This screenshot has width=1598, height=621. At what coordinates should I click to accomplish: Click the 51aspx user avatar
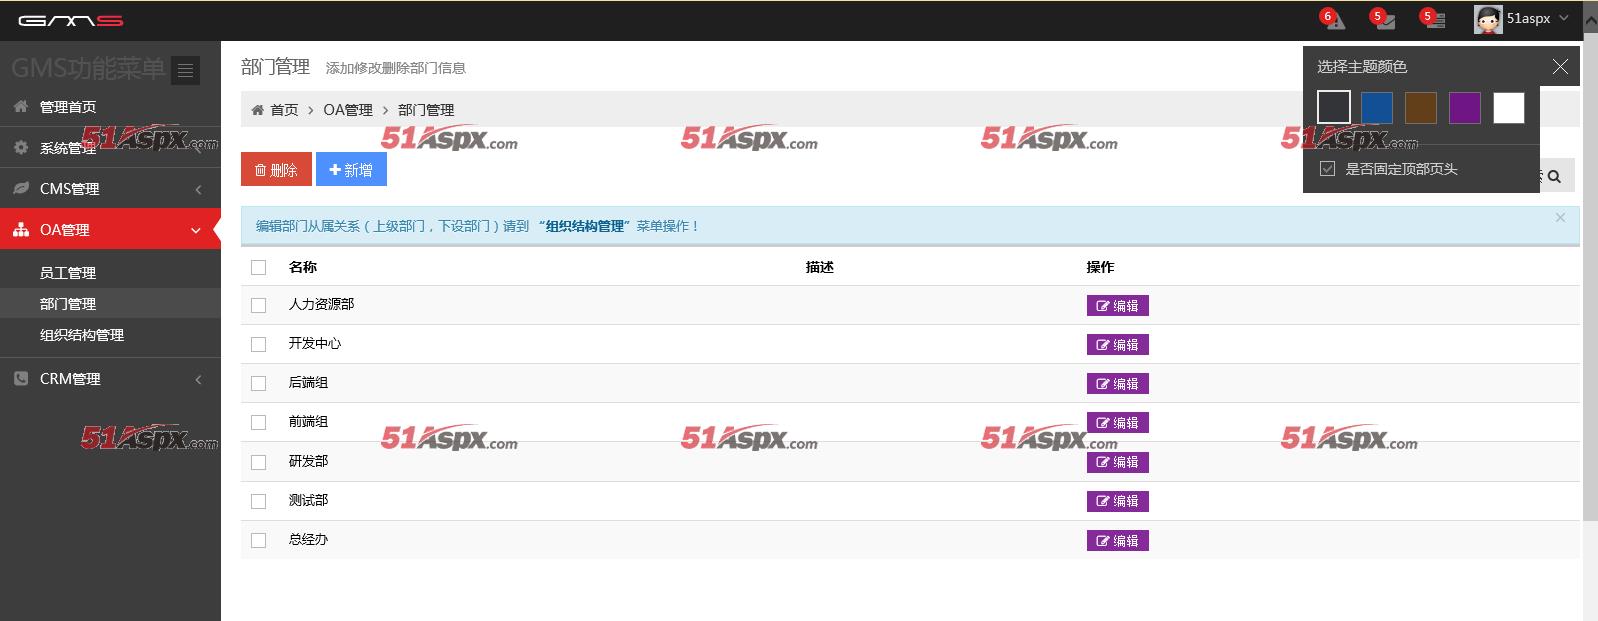coord(1488,19)
